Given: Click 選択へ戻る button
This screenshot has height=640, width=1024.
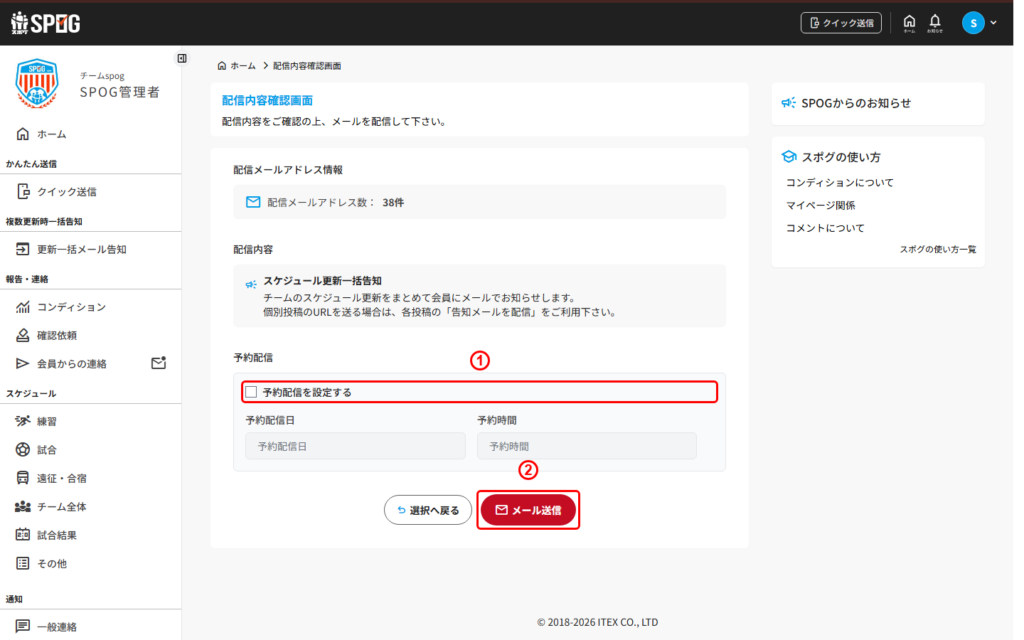Looking at the screenshot, I should coord(428,510).
